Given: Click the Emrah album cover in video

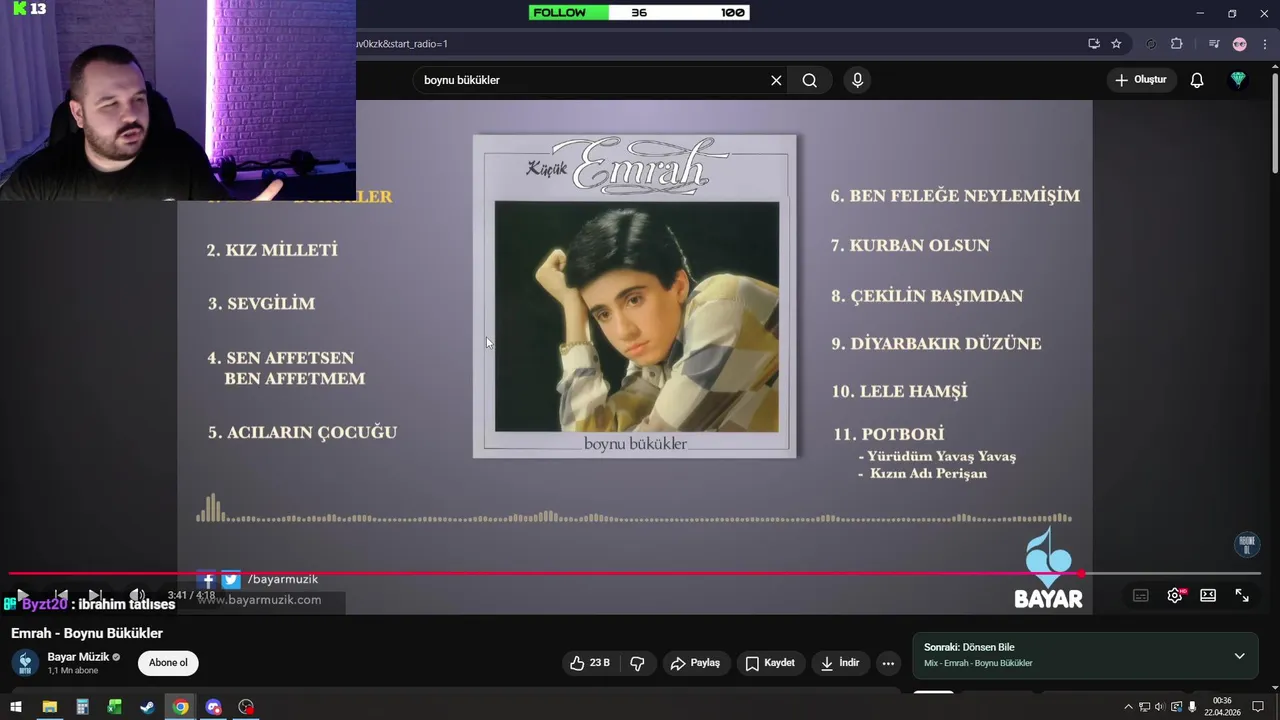Looking at the screenshot, I should pos(636,297).
